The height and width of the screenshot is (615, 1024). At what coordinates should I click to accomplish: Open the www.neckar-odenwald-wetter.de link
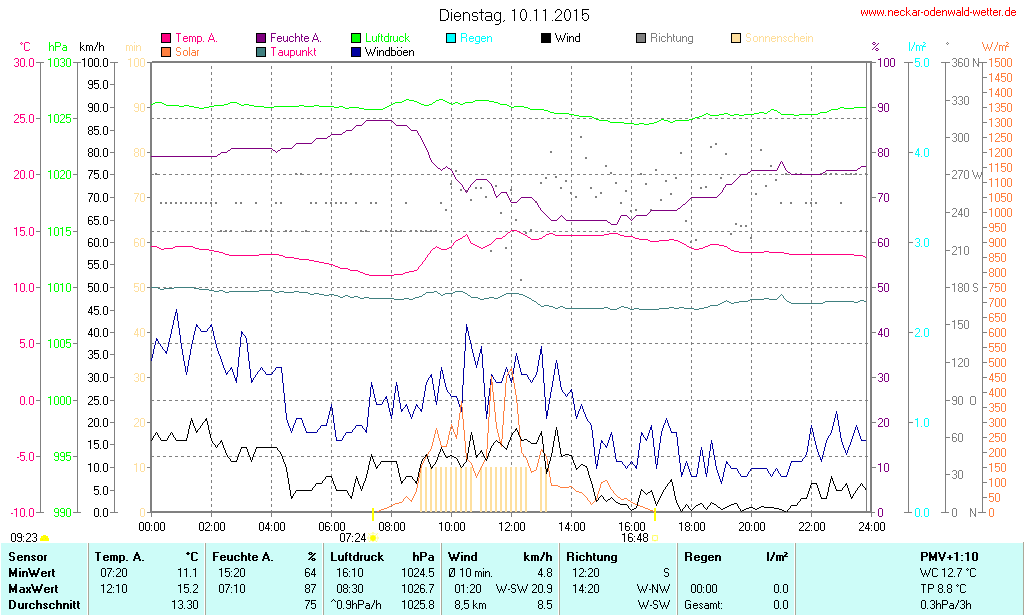(939, 13)
